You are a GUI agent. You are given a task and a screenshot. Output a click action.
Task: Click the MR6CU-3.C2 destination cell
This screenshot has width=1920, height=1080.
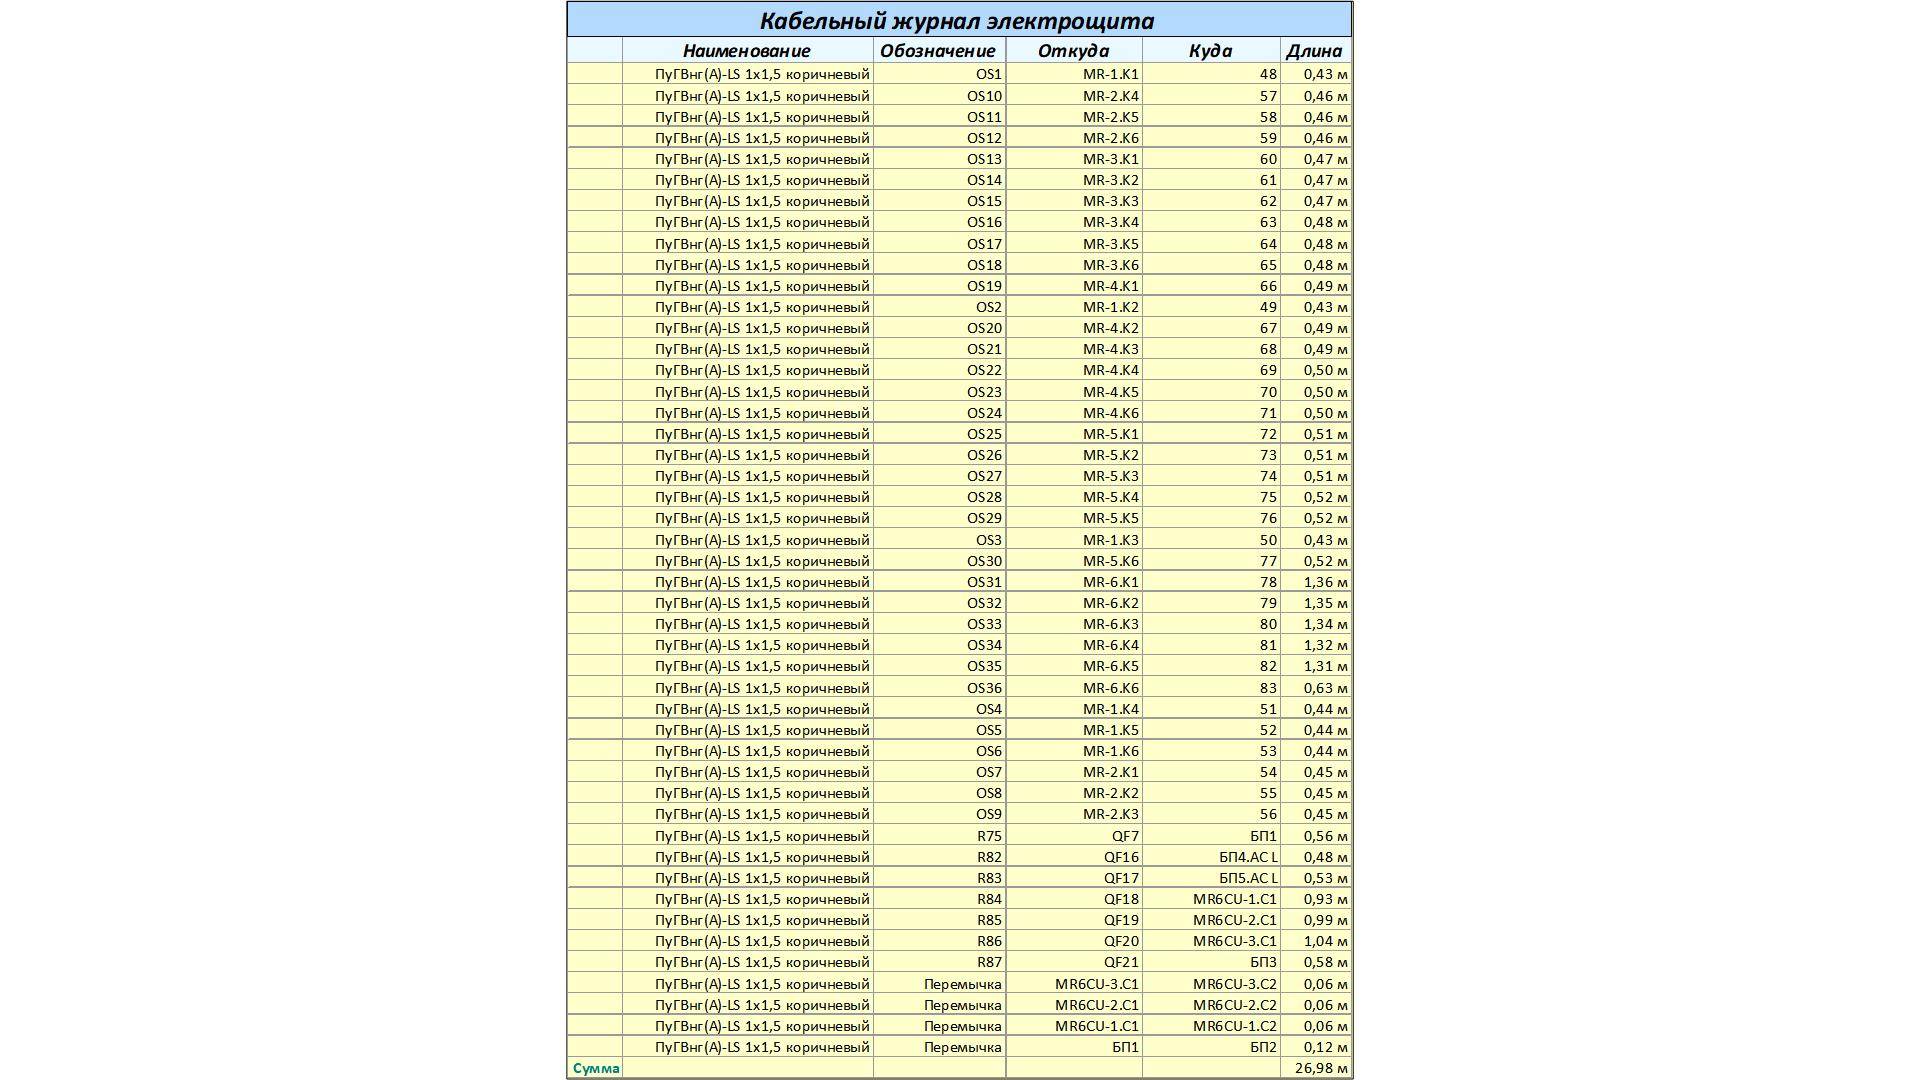click(1234, 984)
